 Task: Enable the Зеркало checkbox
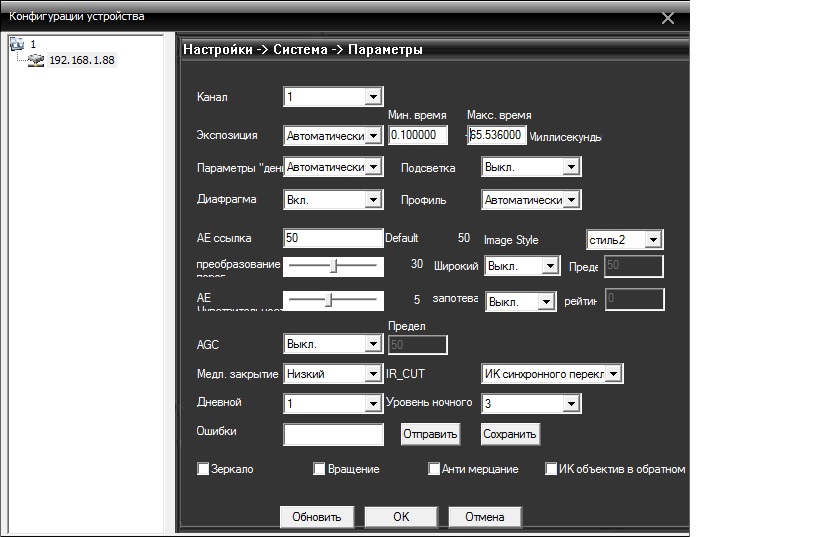(x=204, y=469)
